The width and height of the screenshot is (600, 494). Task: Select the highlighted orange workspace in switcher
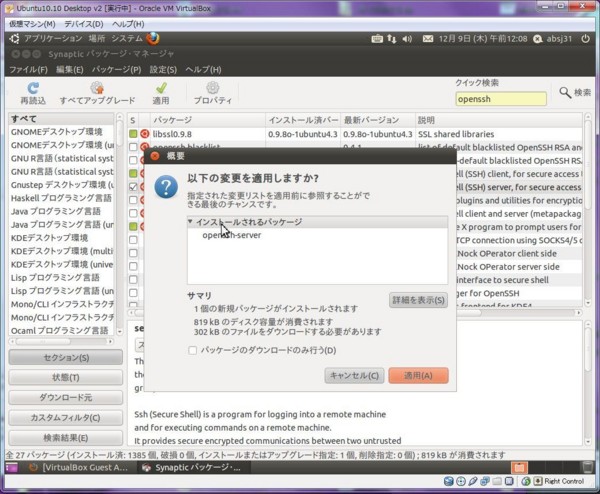click(519, 467)
